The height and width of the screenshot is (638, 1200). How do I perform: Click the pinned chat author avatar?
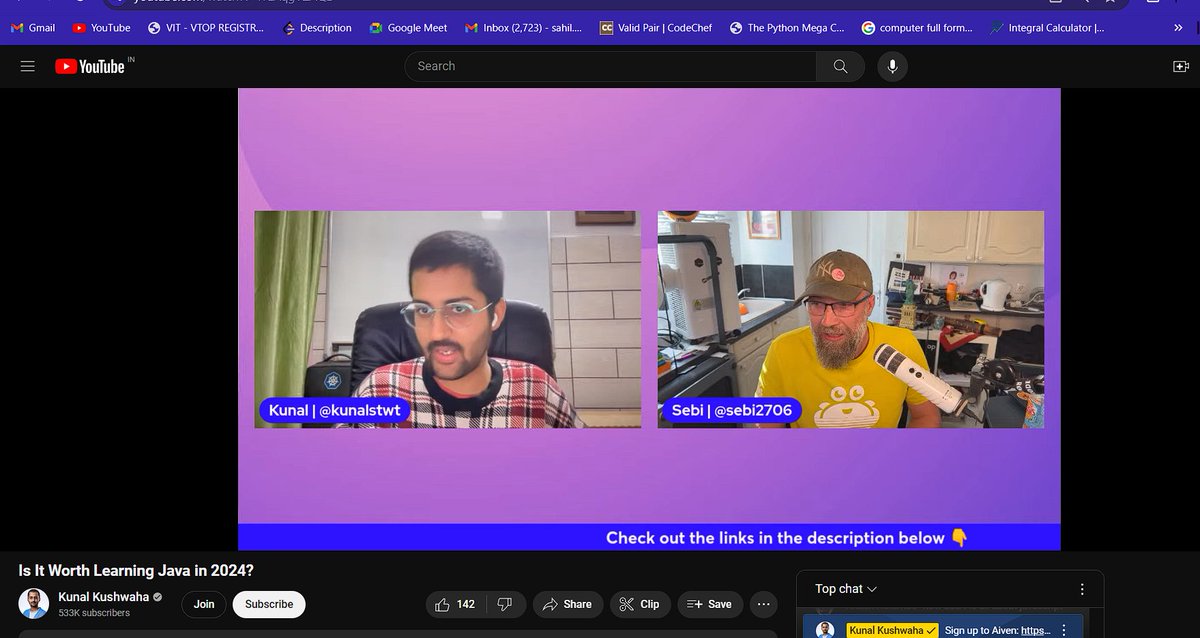point(825,630)
